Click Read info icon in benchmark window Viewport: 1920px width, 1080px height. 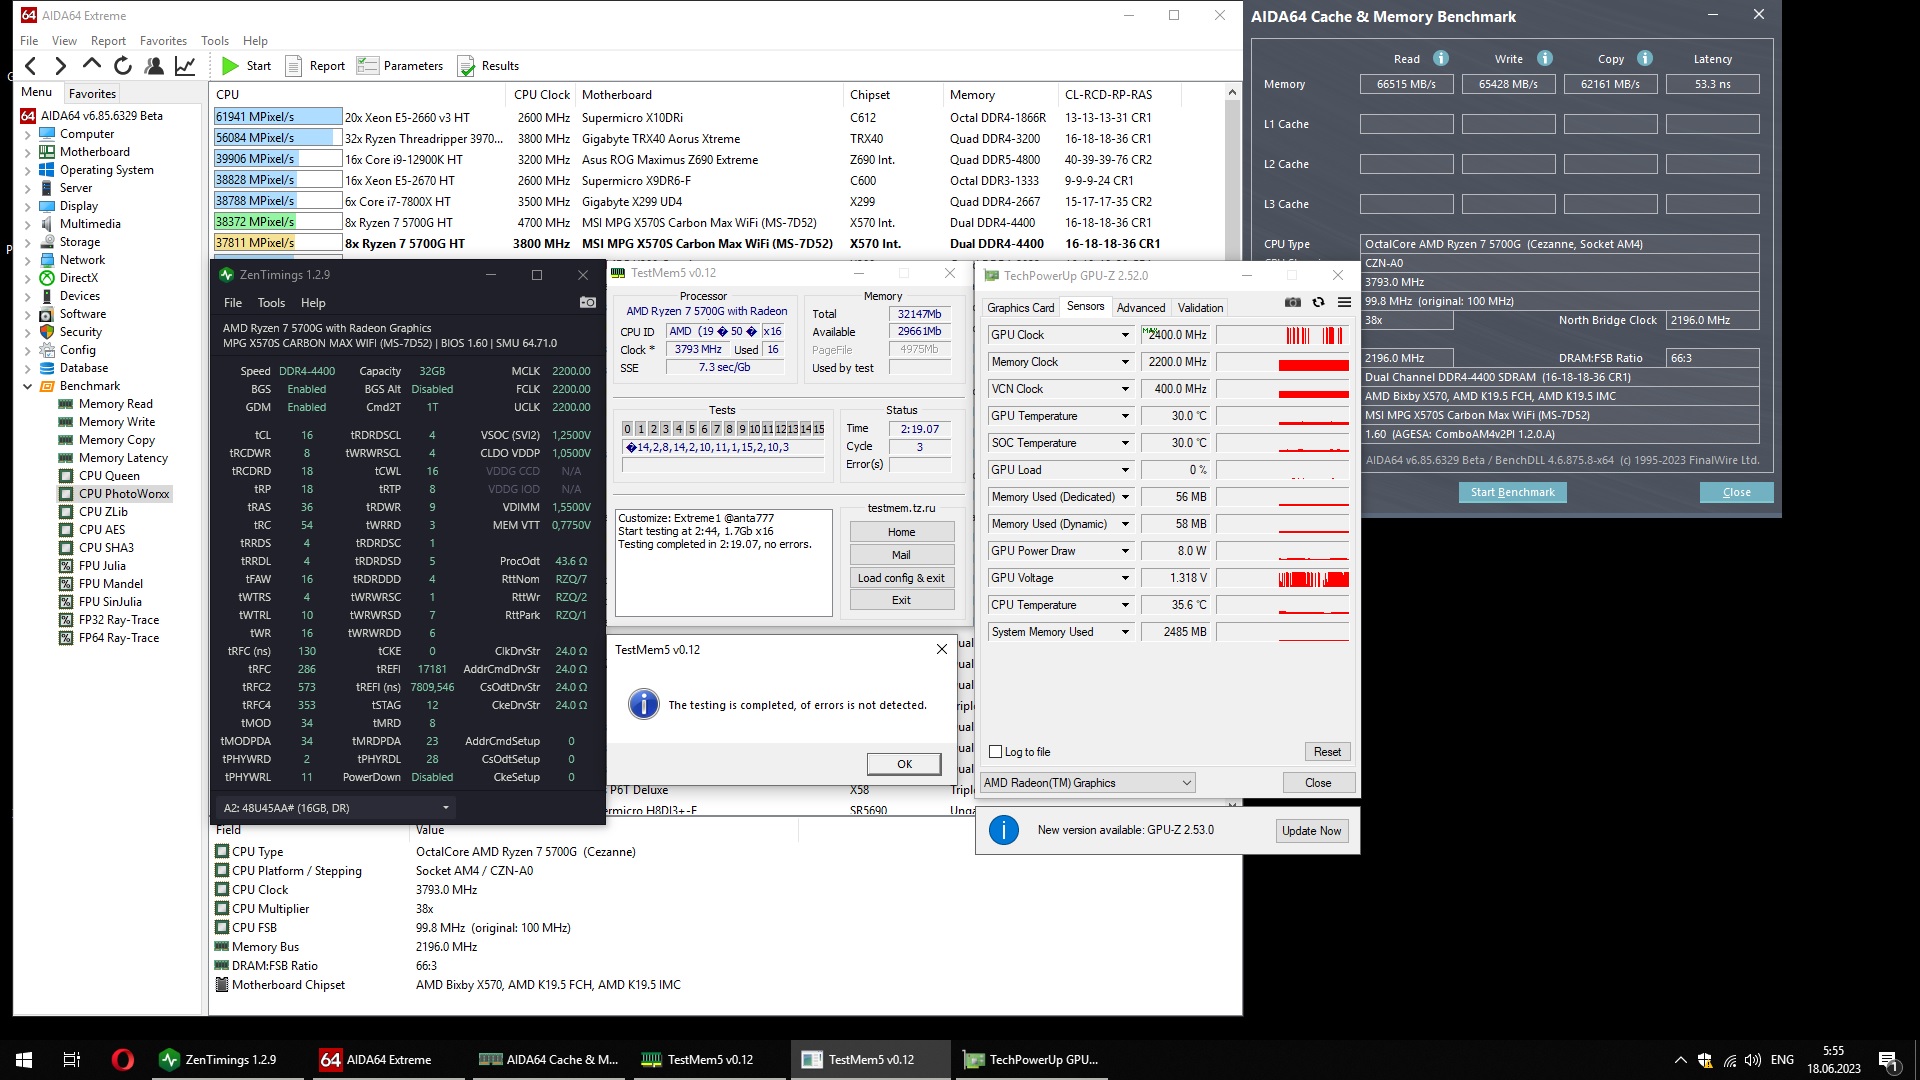click(x=1440, y=58)
